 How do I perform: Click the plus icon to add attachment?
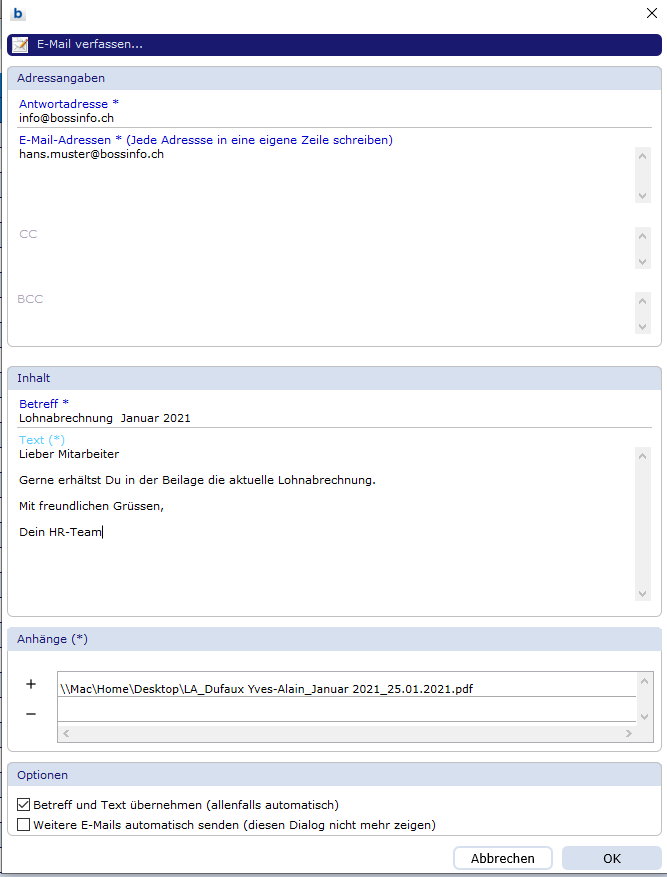[31, 684]
